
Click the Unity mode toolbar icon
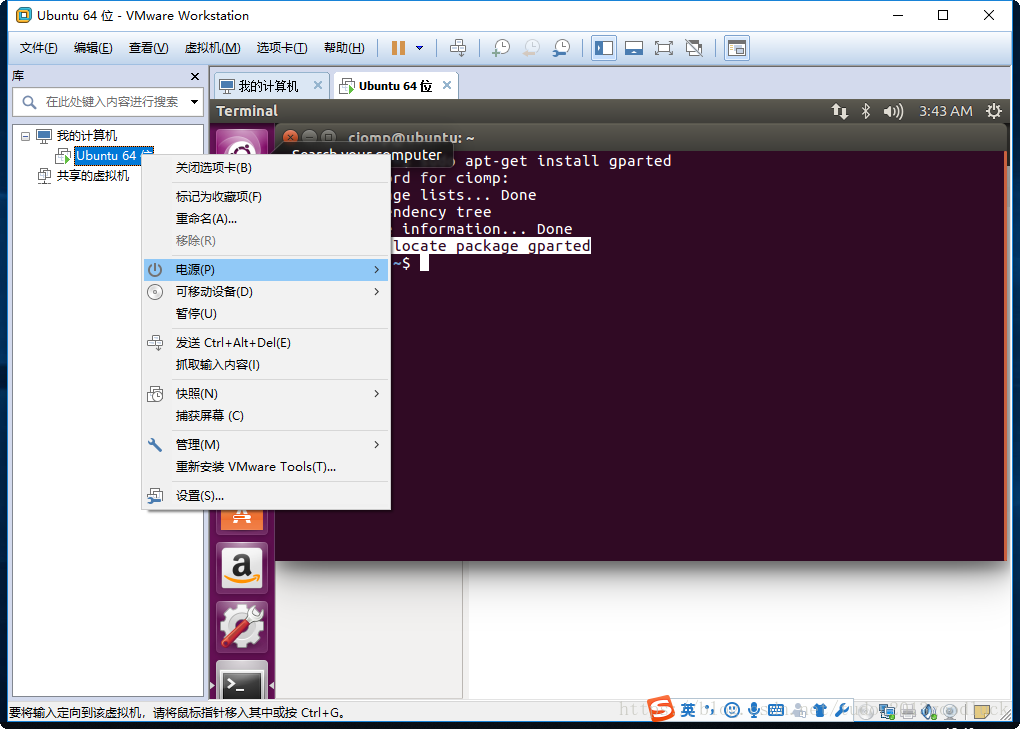coord(694,47)
